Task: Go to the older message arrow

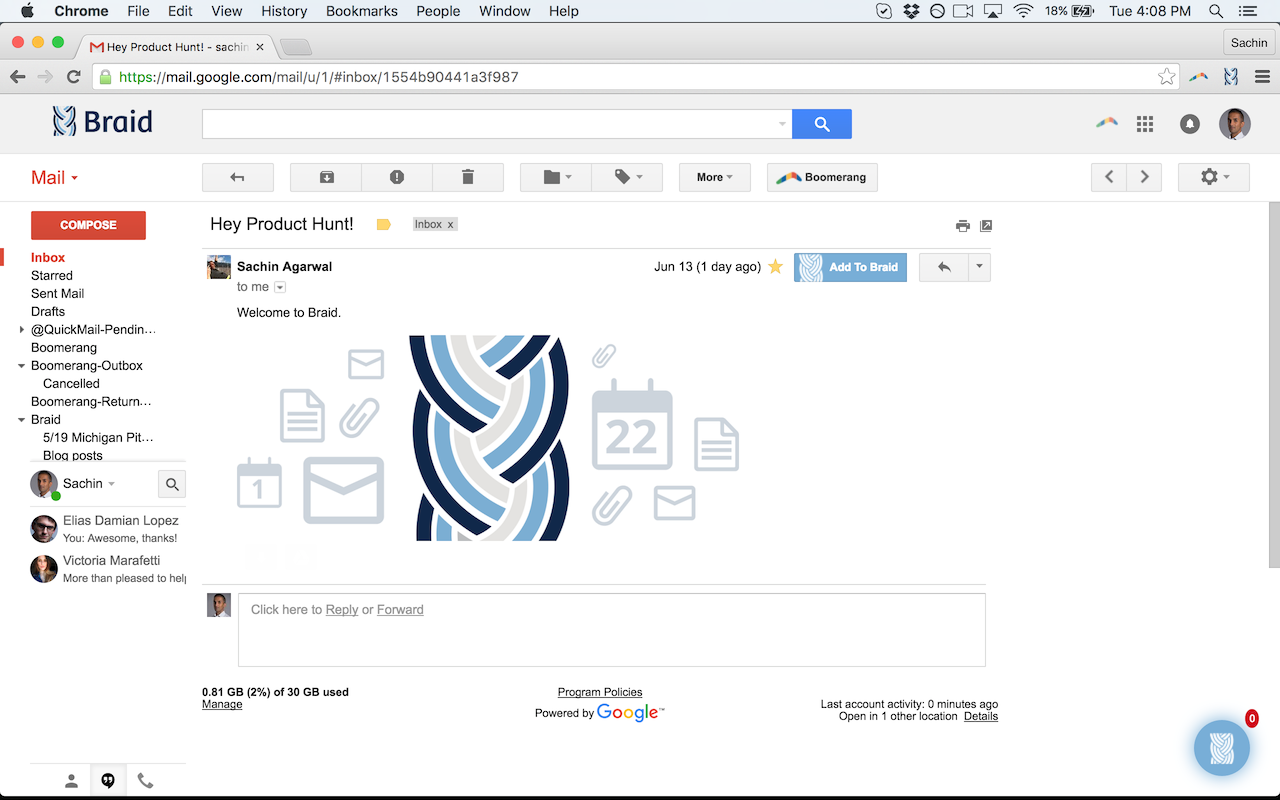Action: (1144, 177)
